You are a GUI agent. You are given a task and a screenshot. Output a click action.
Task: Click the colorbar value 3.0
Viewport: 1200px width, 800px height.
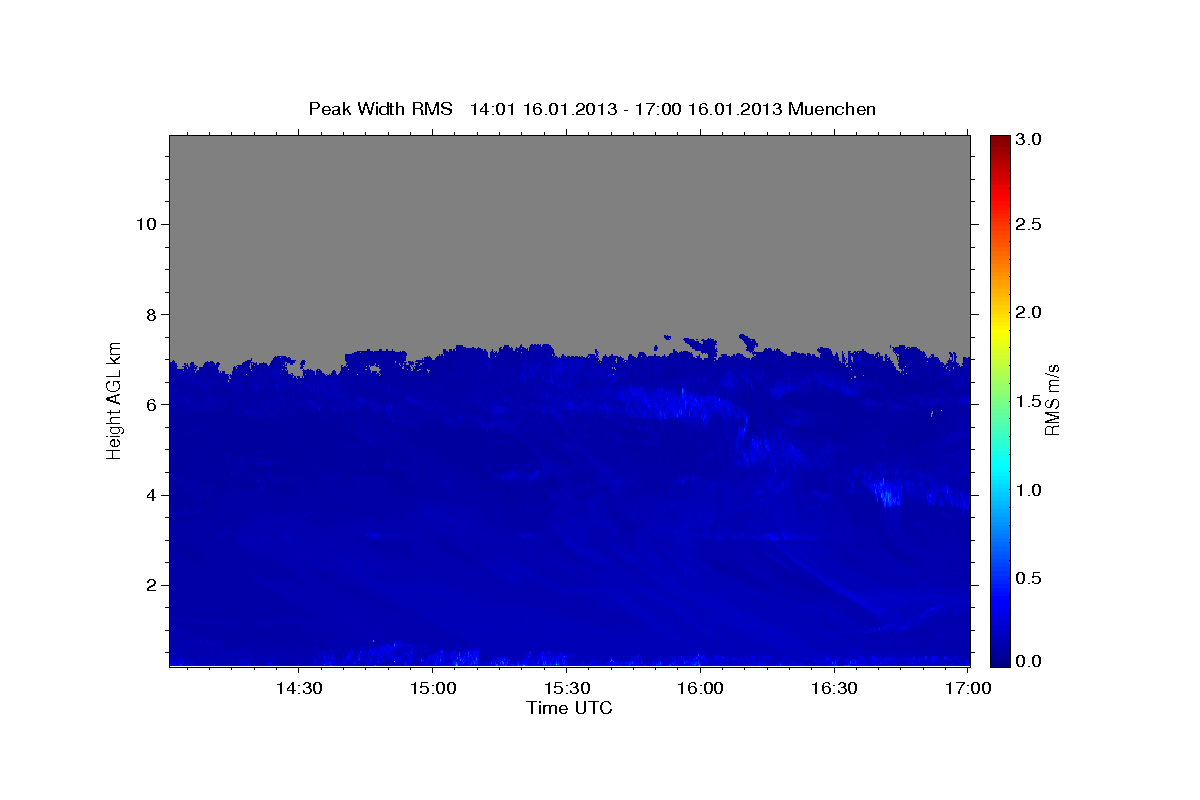1029,140
